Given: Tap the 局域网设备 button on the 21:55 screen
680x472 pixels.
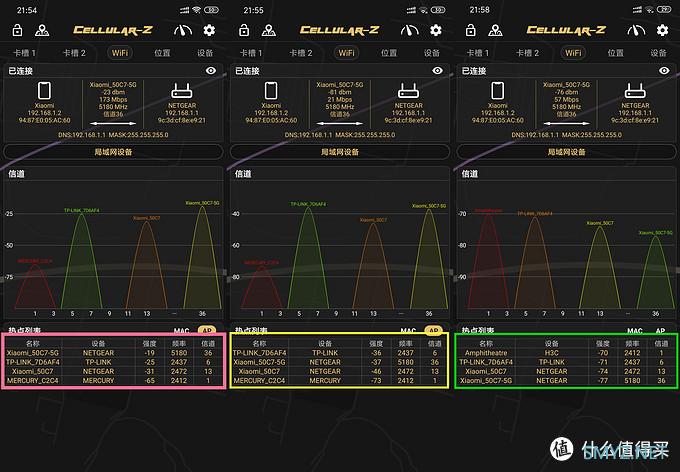Looking at the screenshot, I should click(340, 152).
